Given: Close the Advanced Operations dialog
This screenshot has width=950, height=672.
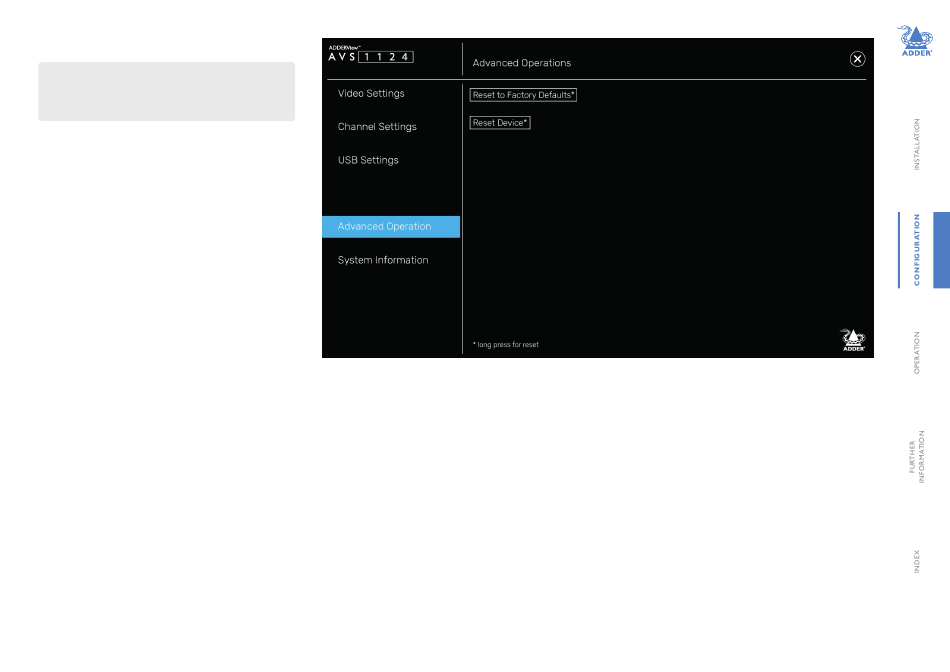Looking at the screenshot, I should tap(857, 59).
